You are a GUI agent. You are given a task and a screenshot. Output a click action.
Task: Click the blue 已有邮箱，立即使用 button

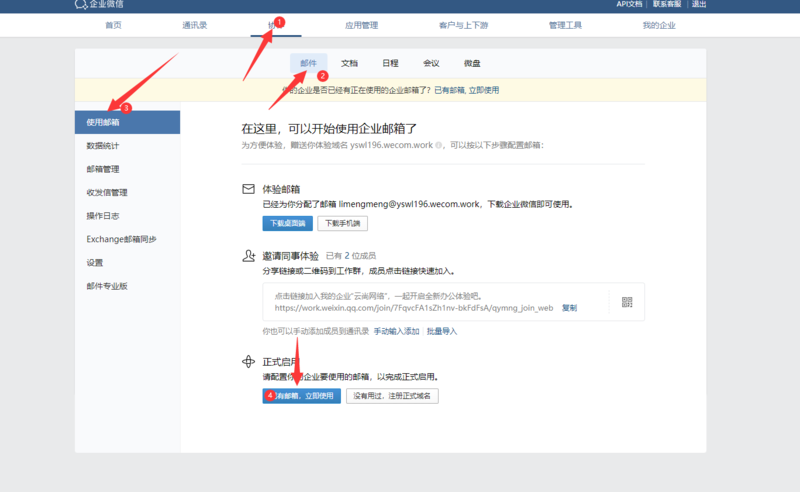point(302,396)
